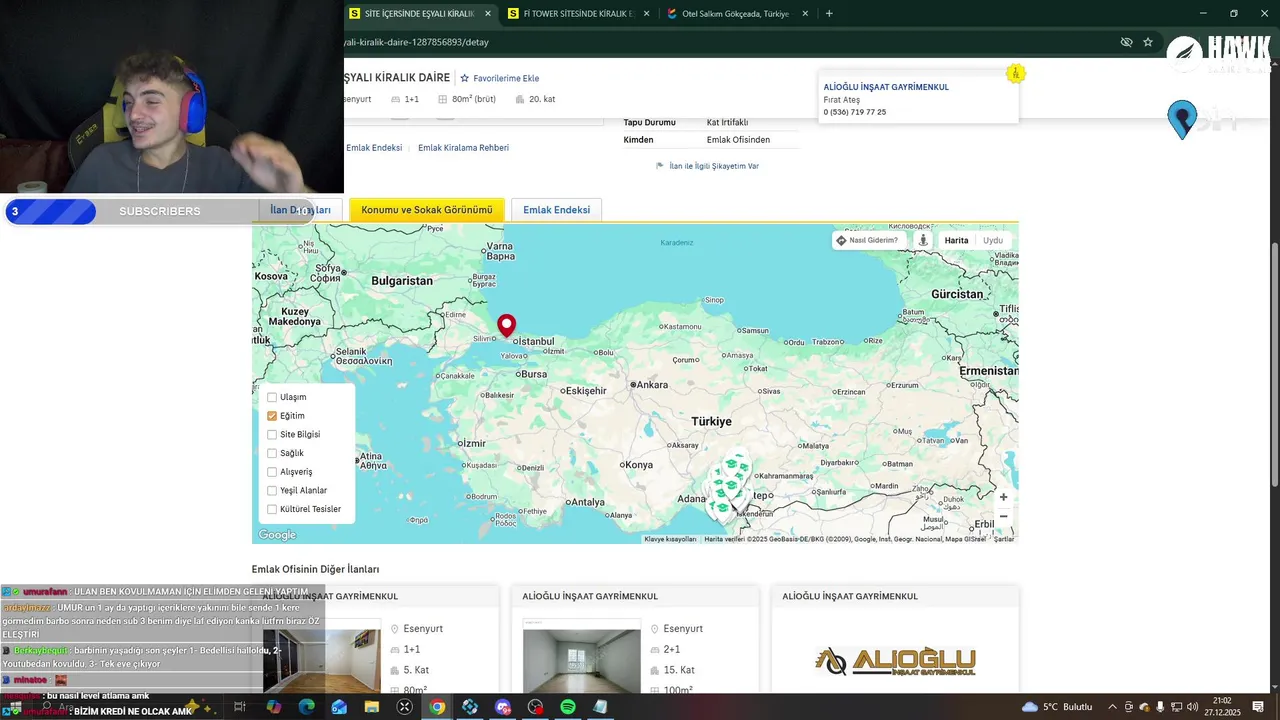Expand hidden system tray icons chevron

coord(1112,707)
